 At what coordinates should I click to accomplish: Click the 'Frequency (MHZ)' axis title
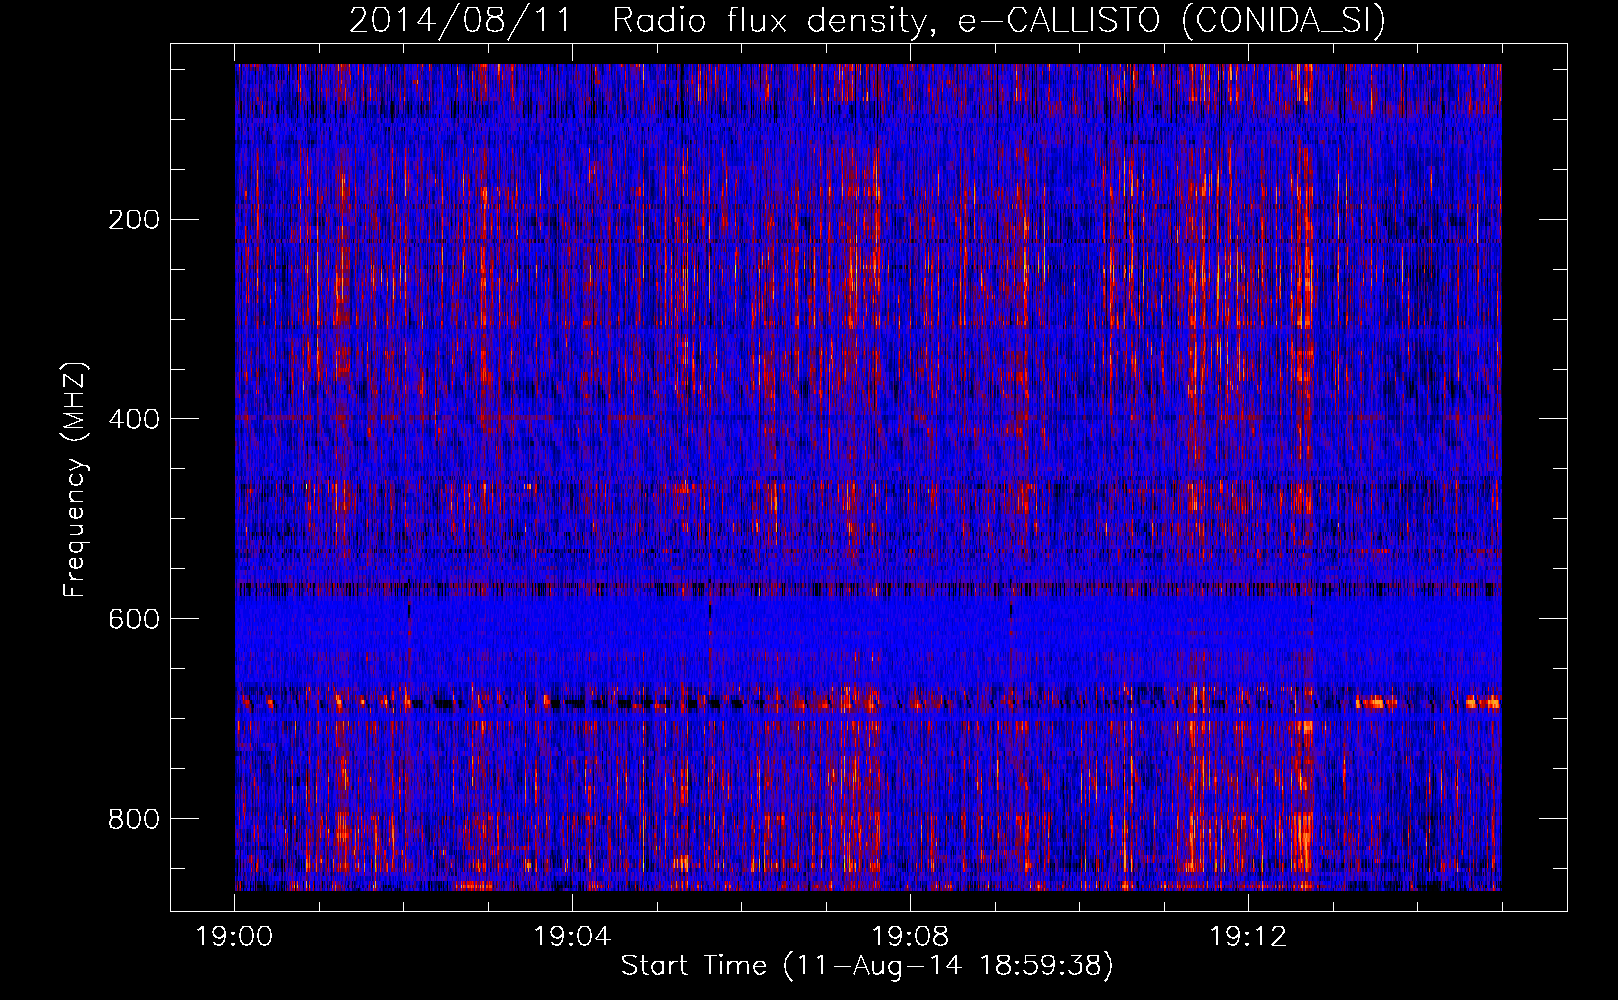[x=76, y=479]
